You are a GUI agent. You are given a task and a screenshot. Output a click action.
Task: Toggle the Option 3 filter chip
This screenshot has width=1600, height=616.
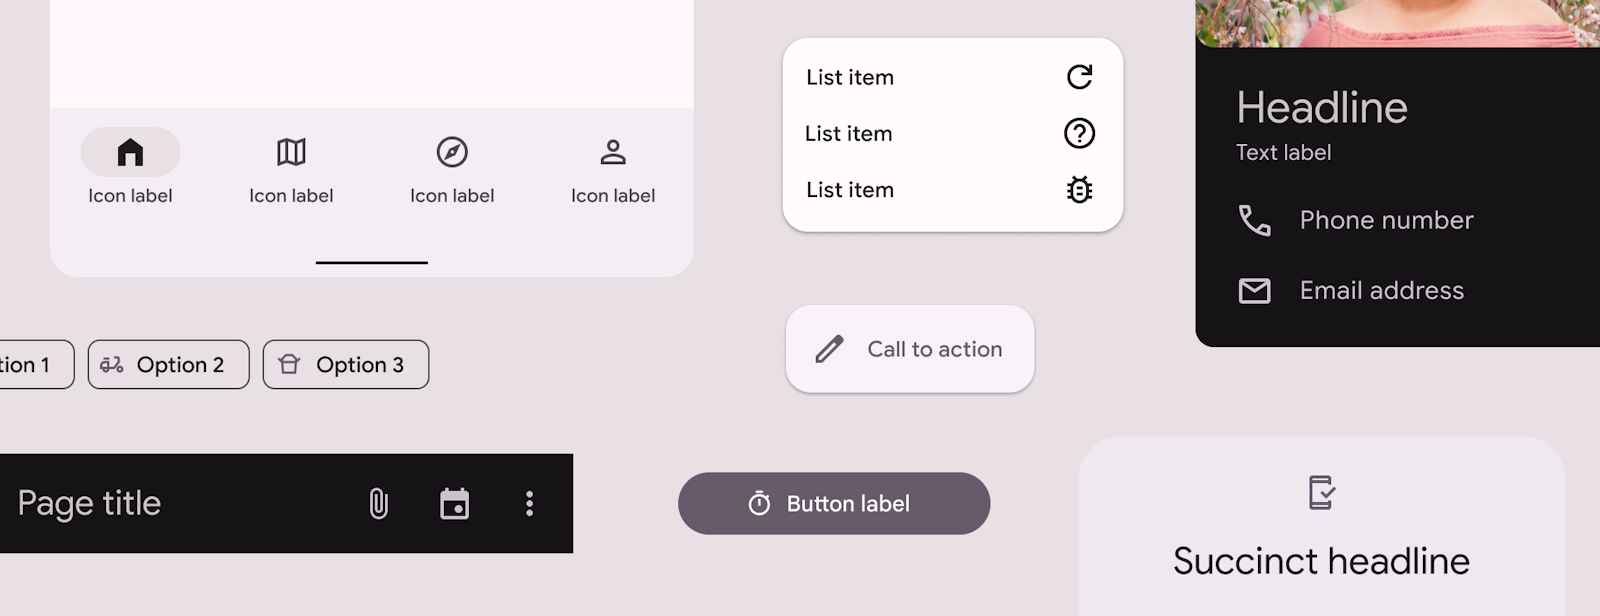point(345,364)
